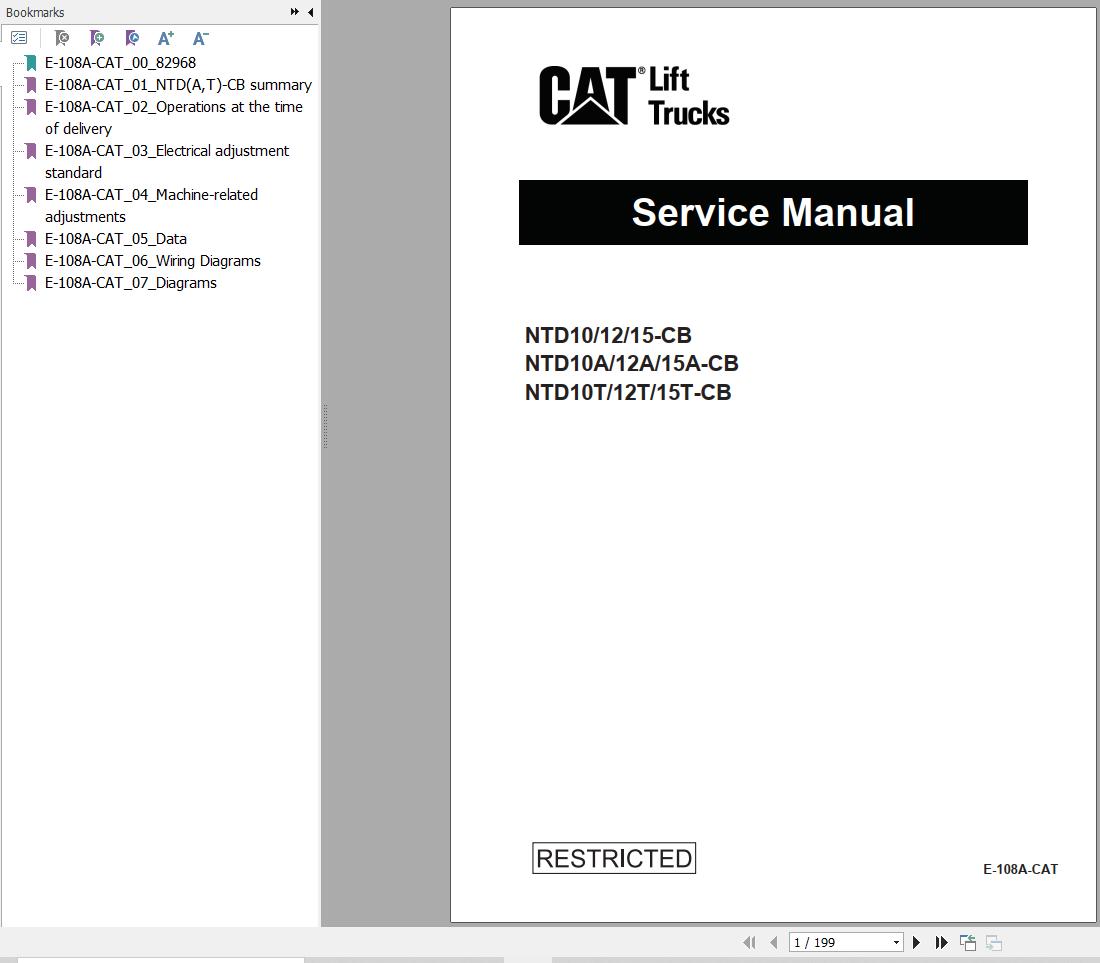Open the bookmark options menu icon
The width and height of the screenshot is (1100, 963).
pyautogui.click(x=19, y=37)
